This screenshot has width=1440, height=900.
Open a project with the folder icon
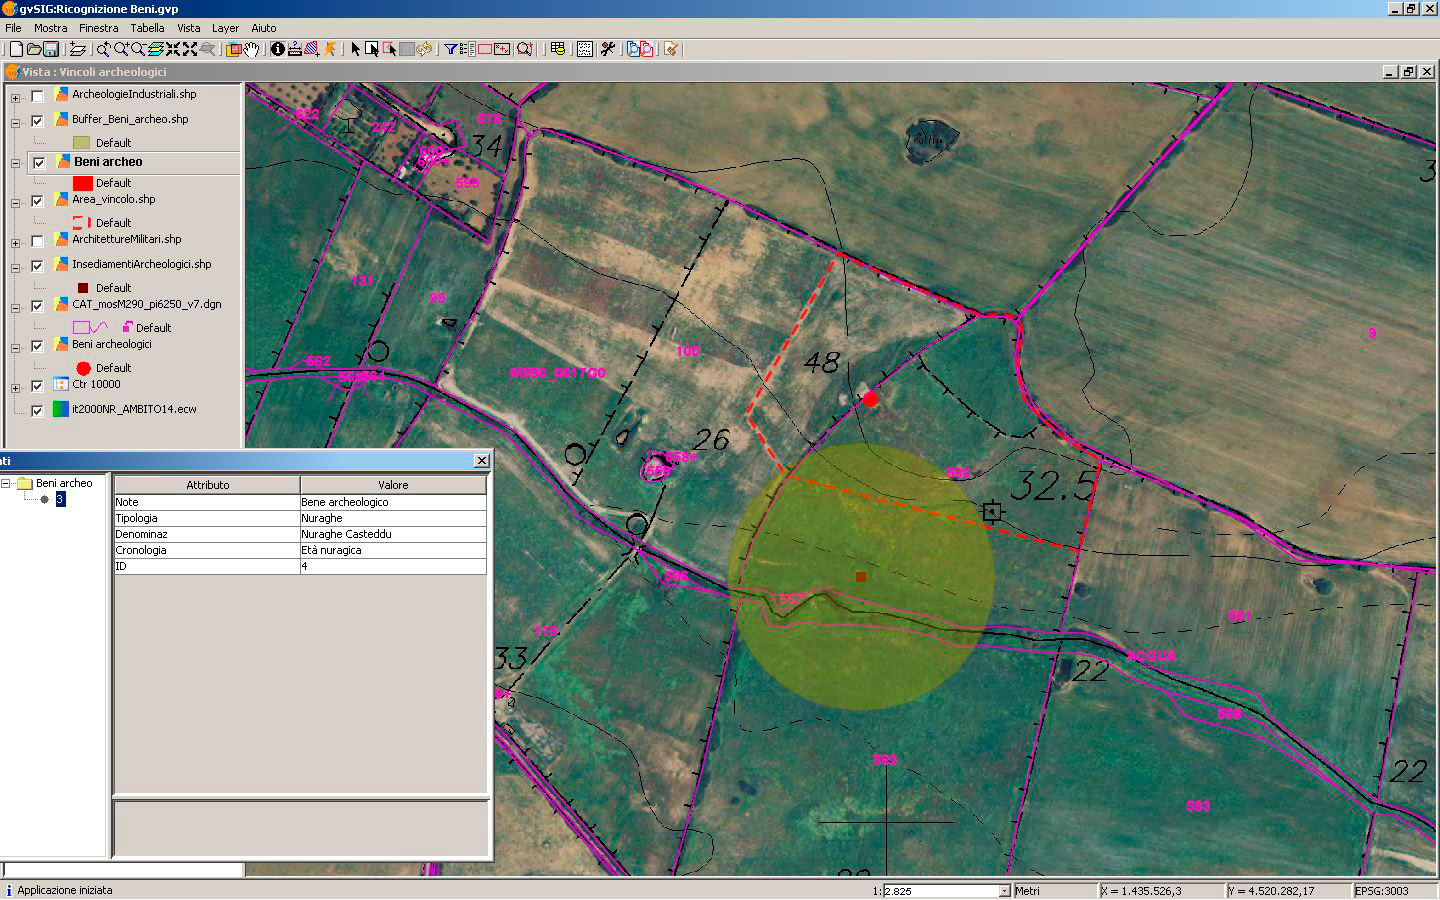click(x=33, y=49)
